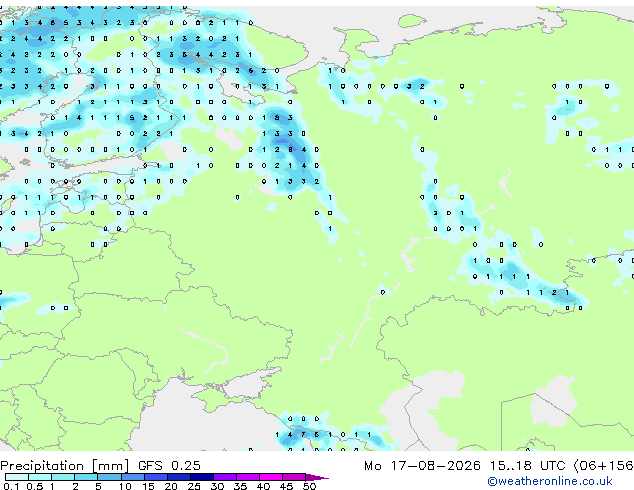Image resolution: width=634 pixels, height=490 pixels.
Task: Click the '0.1' legend value label
Action: coord(12,486)
